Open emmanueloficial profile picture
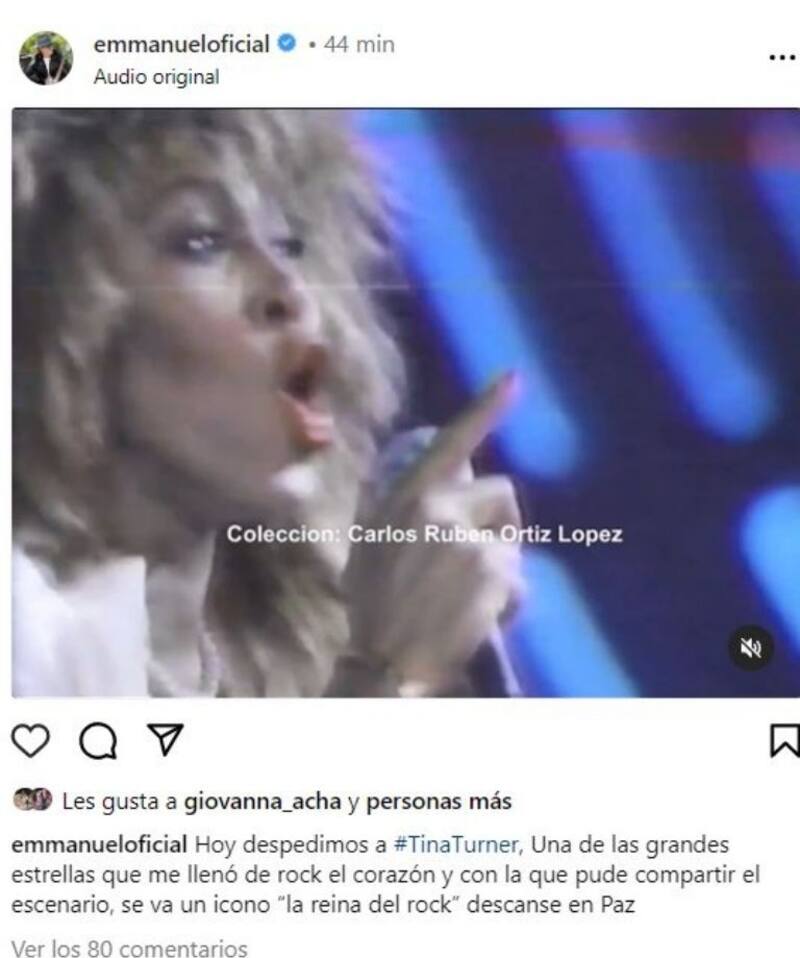The image size is (800, 958). (x=46, y=58)
